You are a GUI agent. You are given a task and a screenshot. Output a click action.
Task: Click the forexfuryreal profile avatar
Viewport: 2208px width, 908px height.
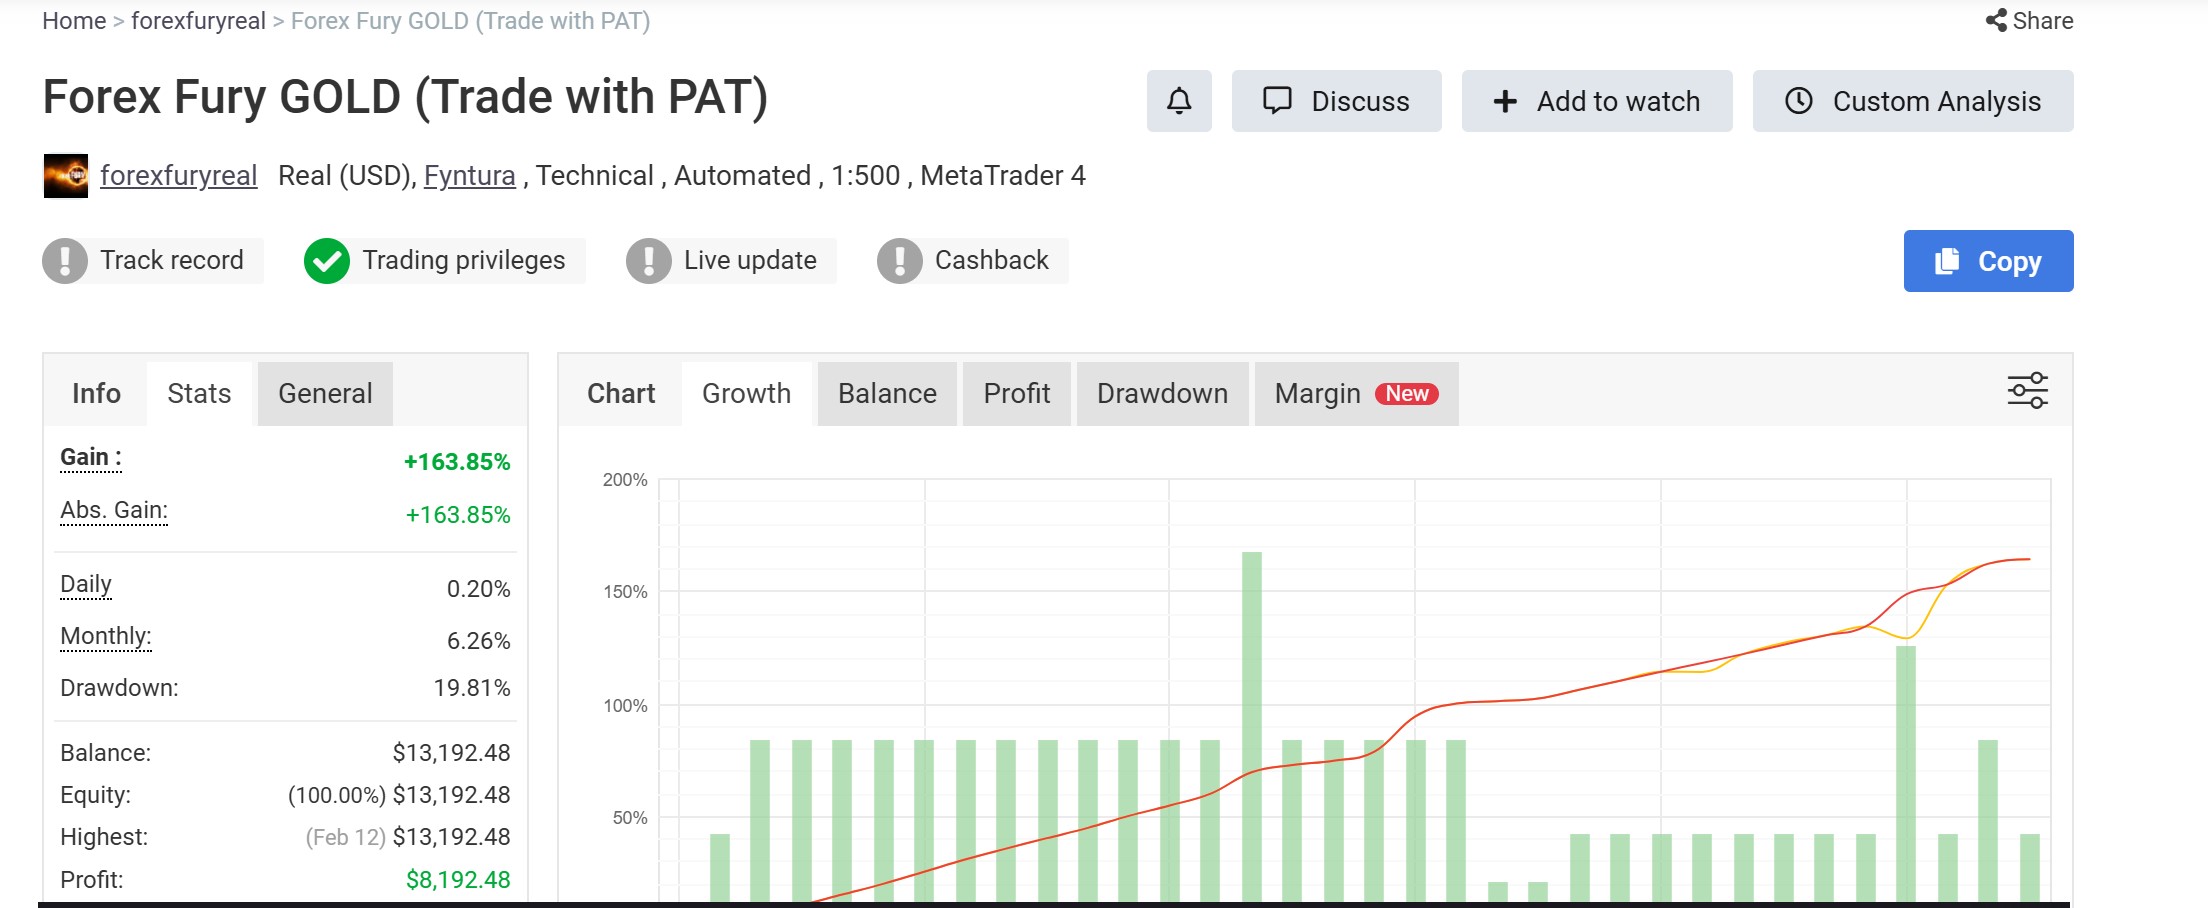click(65, 175)
